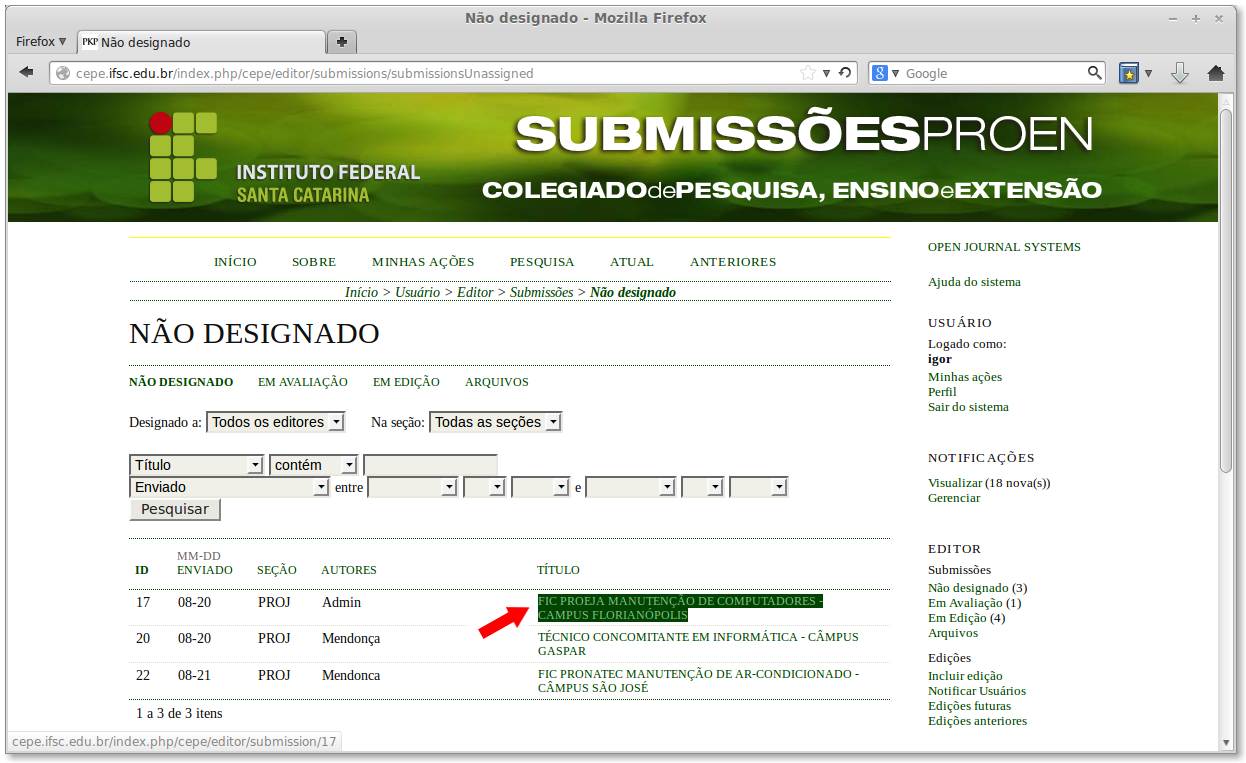Switch to the 'EM AVALIAÇÃO' tab
Viewport: 1246px width, 763px height.
pyautogui.click(x=302, y=382)
